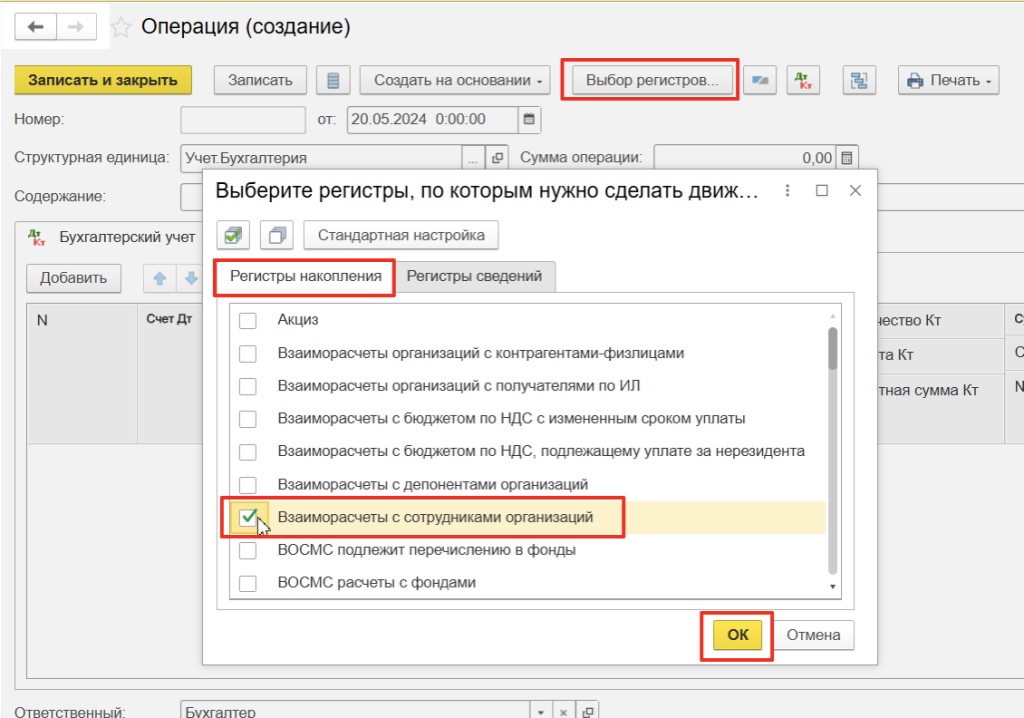Add Операция to favorites with star icon
The image size is (1024, 718).
click(x=121, y=28)
